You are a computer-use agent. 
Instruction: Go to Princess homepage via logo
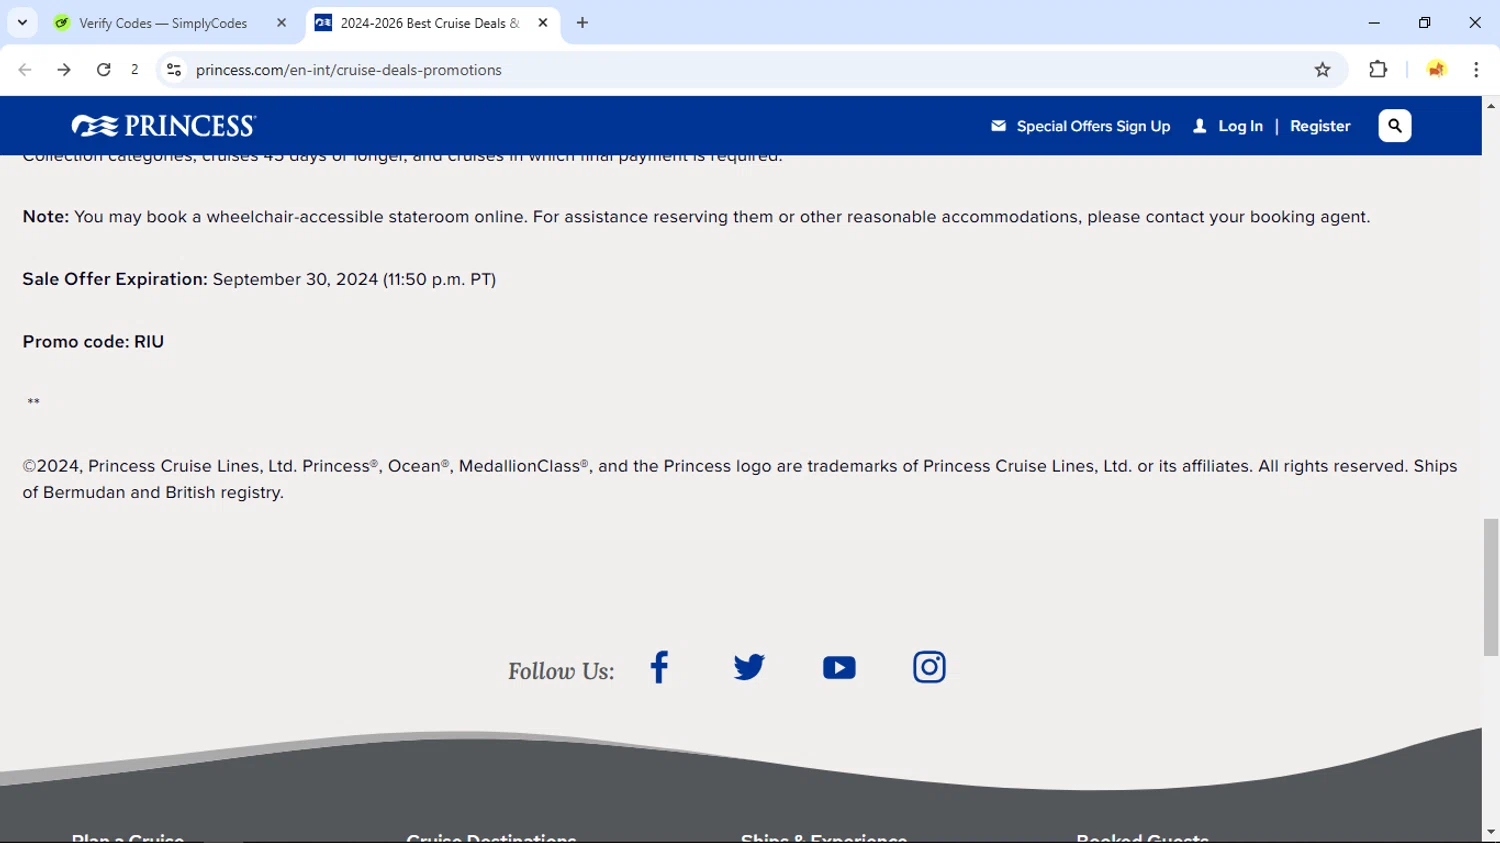click(164, 126)
